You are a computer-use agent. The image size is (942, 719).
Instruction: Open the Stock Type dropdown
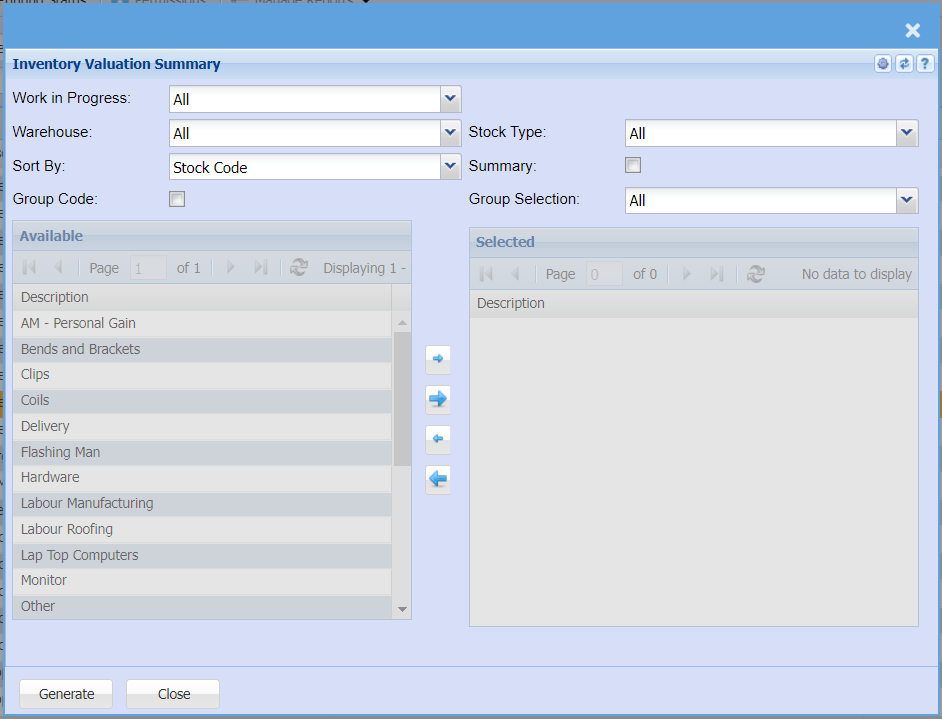click(907, 132)
